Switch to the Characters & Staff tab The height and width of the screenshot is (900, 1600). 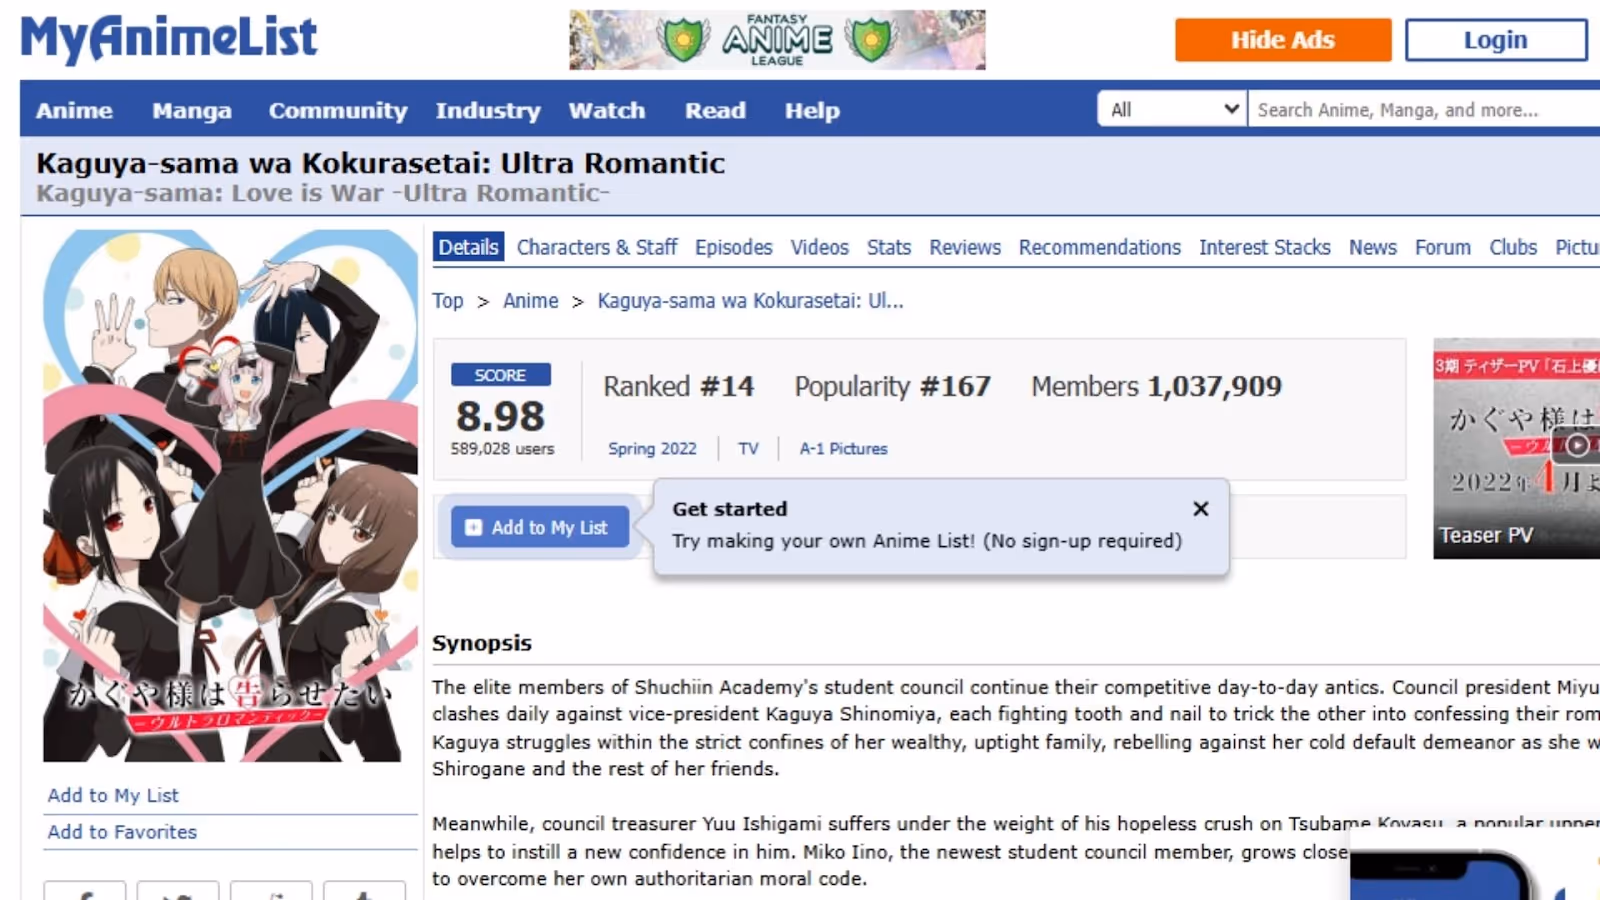tap(597, 247)
